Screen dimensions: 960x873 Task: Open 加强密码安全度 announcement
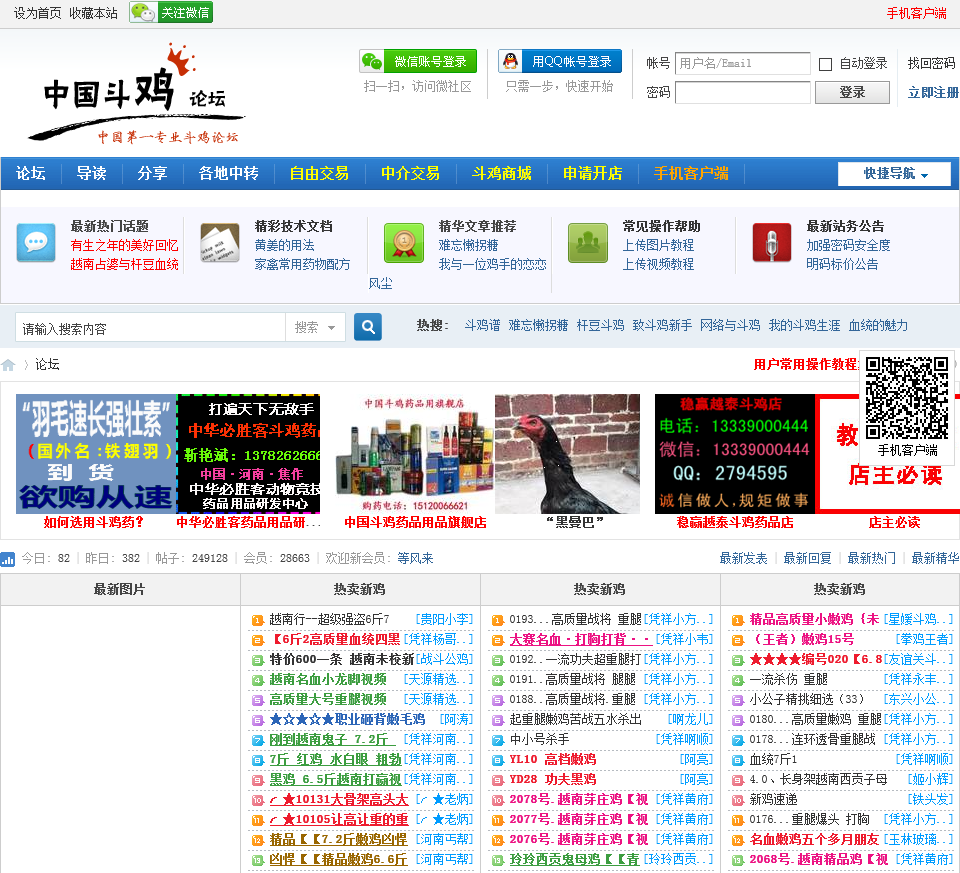click(848, 245)
